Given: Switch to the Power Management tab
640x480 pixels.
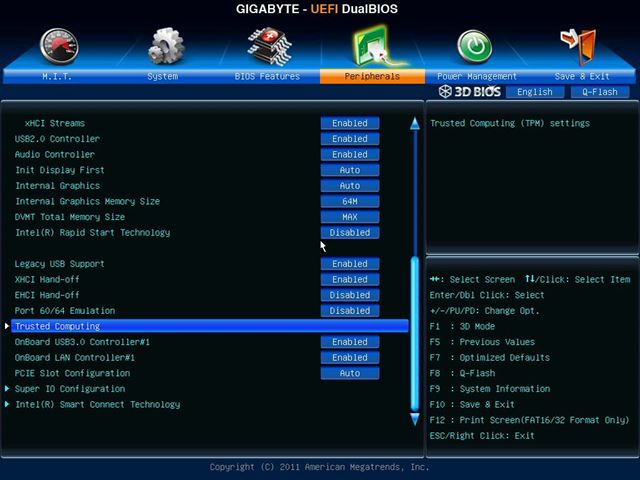Looking at the screenshot, I should tap(477, 76).
